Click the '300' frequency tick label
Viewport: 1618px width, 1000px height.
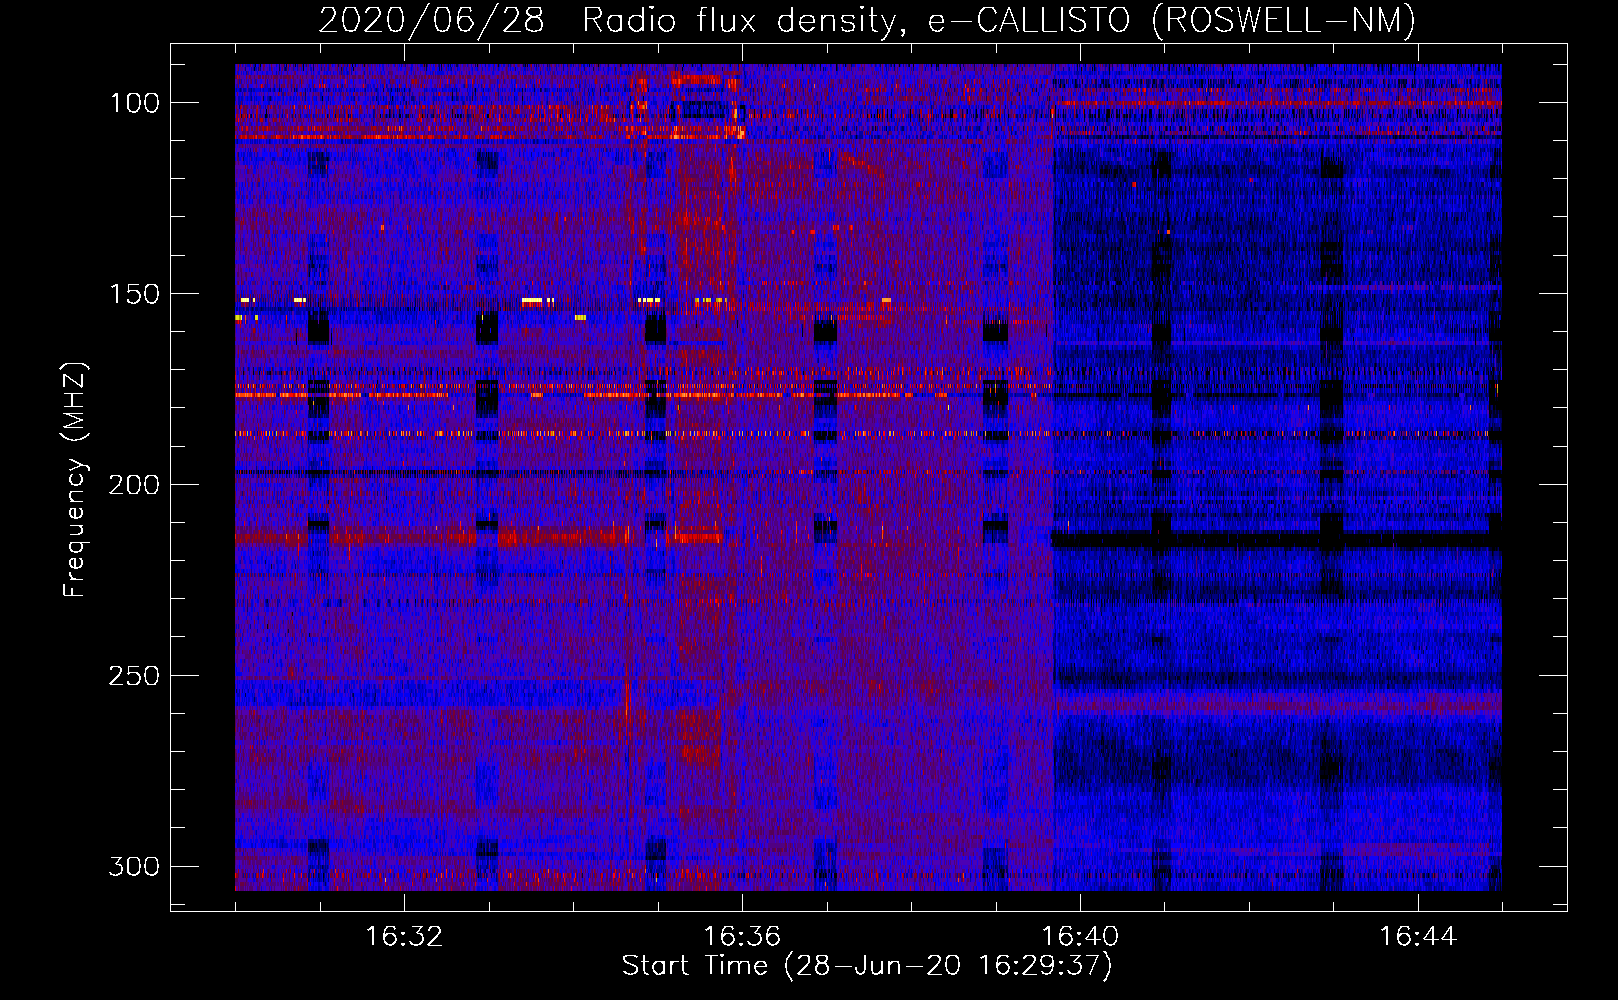click(134, 866)
